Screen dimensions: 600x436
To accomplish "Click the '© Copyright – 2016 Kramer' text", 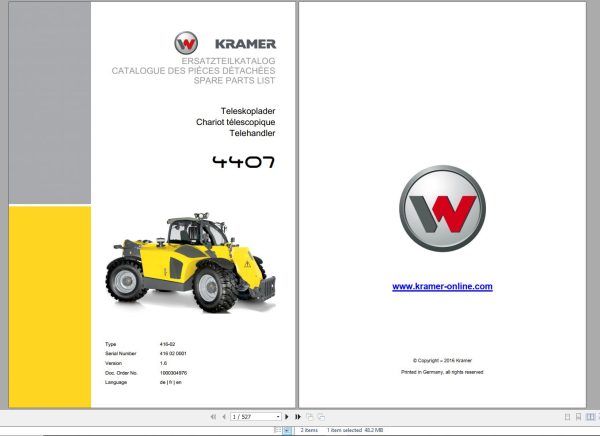I will tap(442, 361).
